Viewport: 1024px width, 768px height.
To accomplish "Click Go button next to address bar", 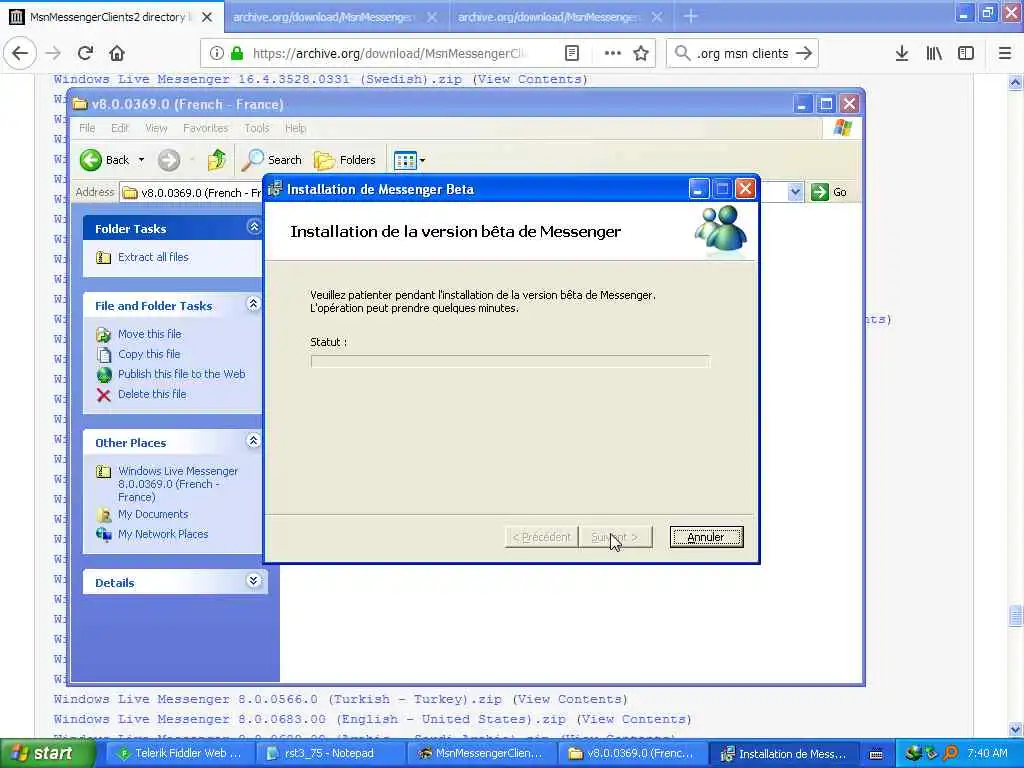I will point(829,192).
